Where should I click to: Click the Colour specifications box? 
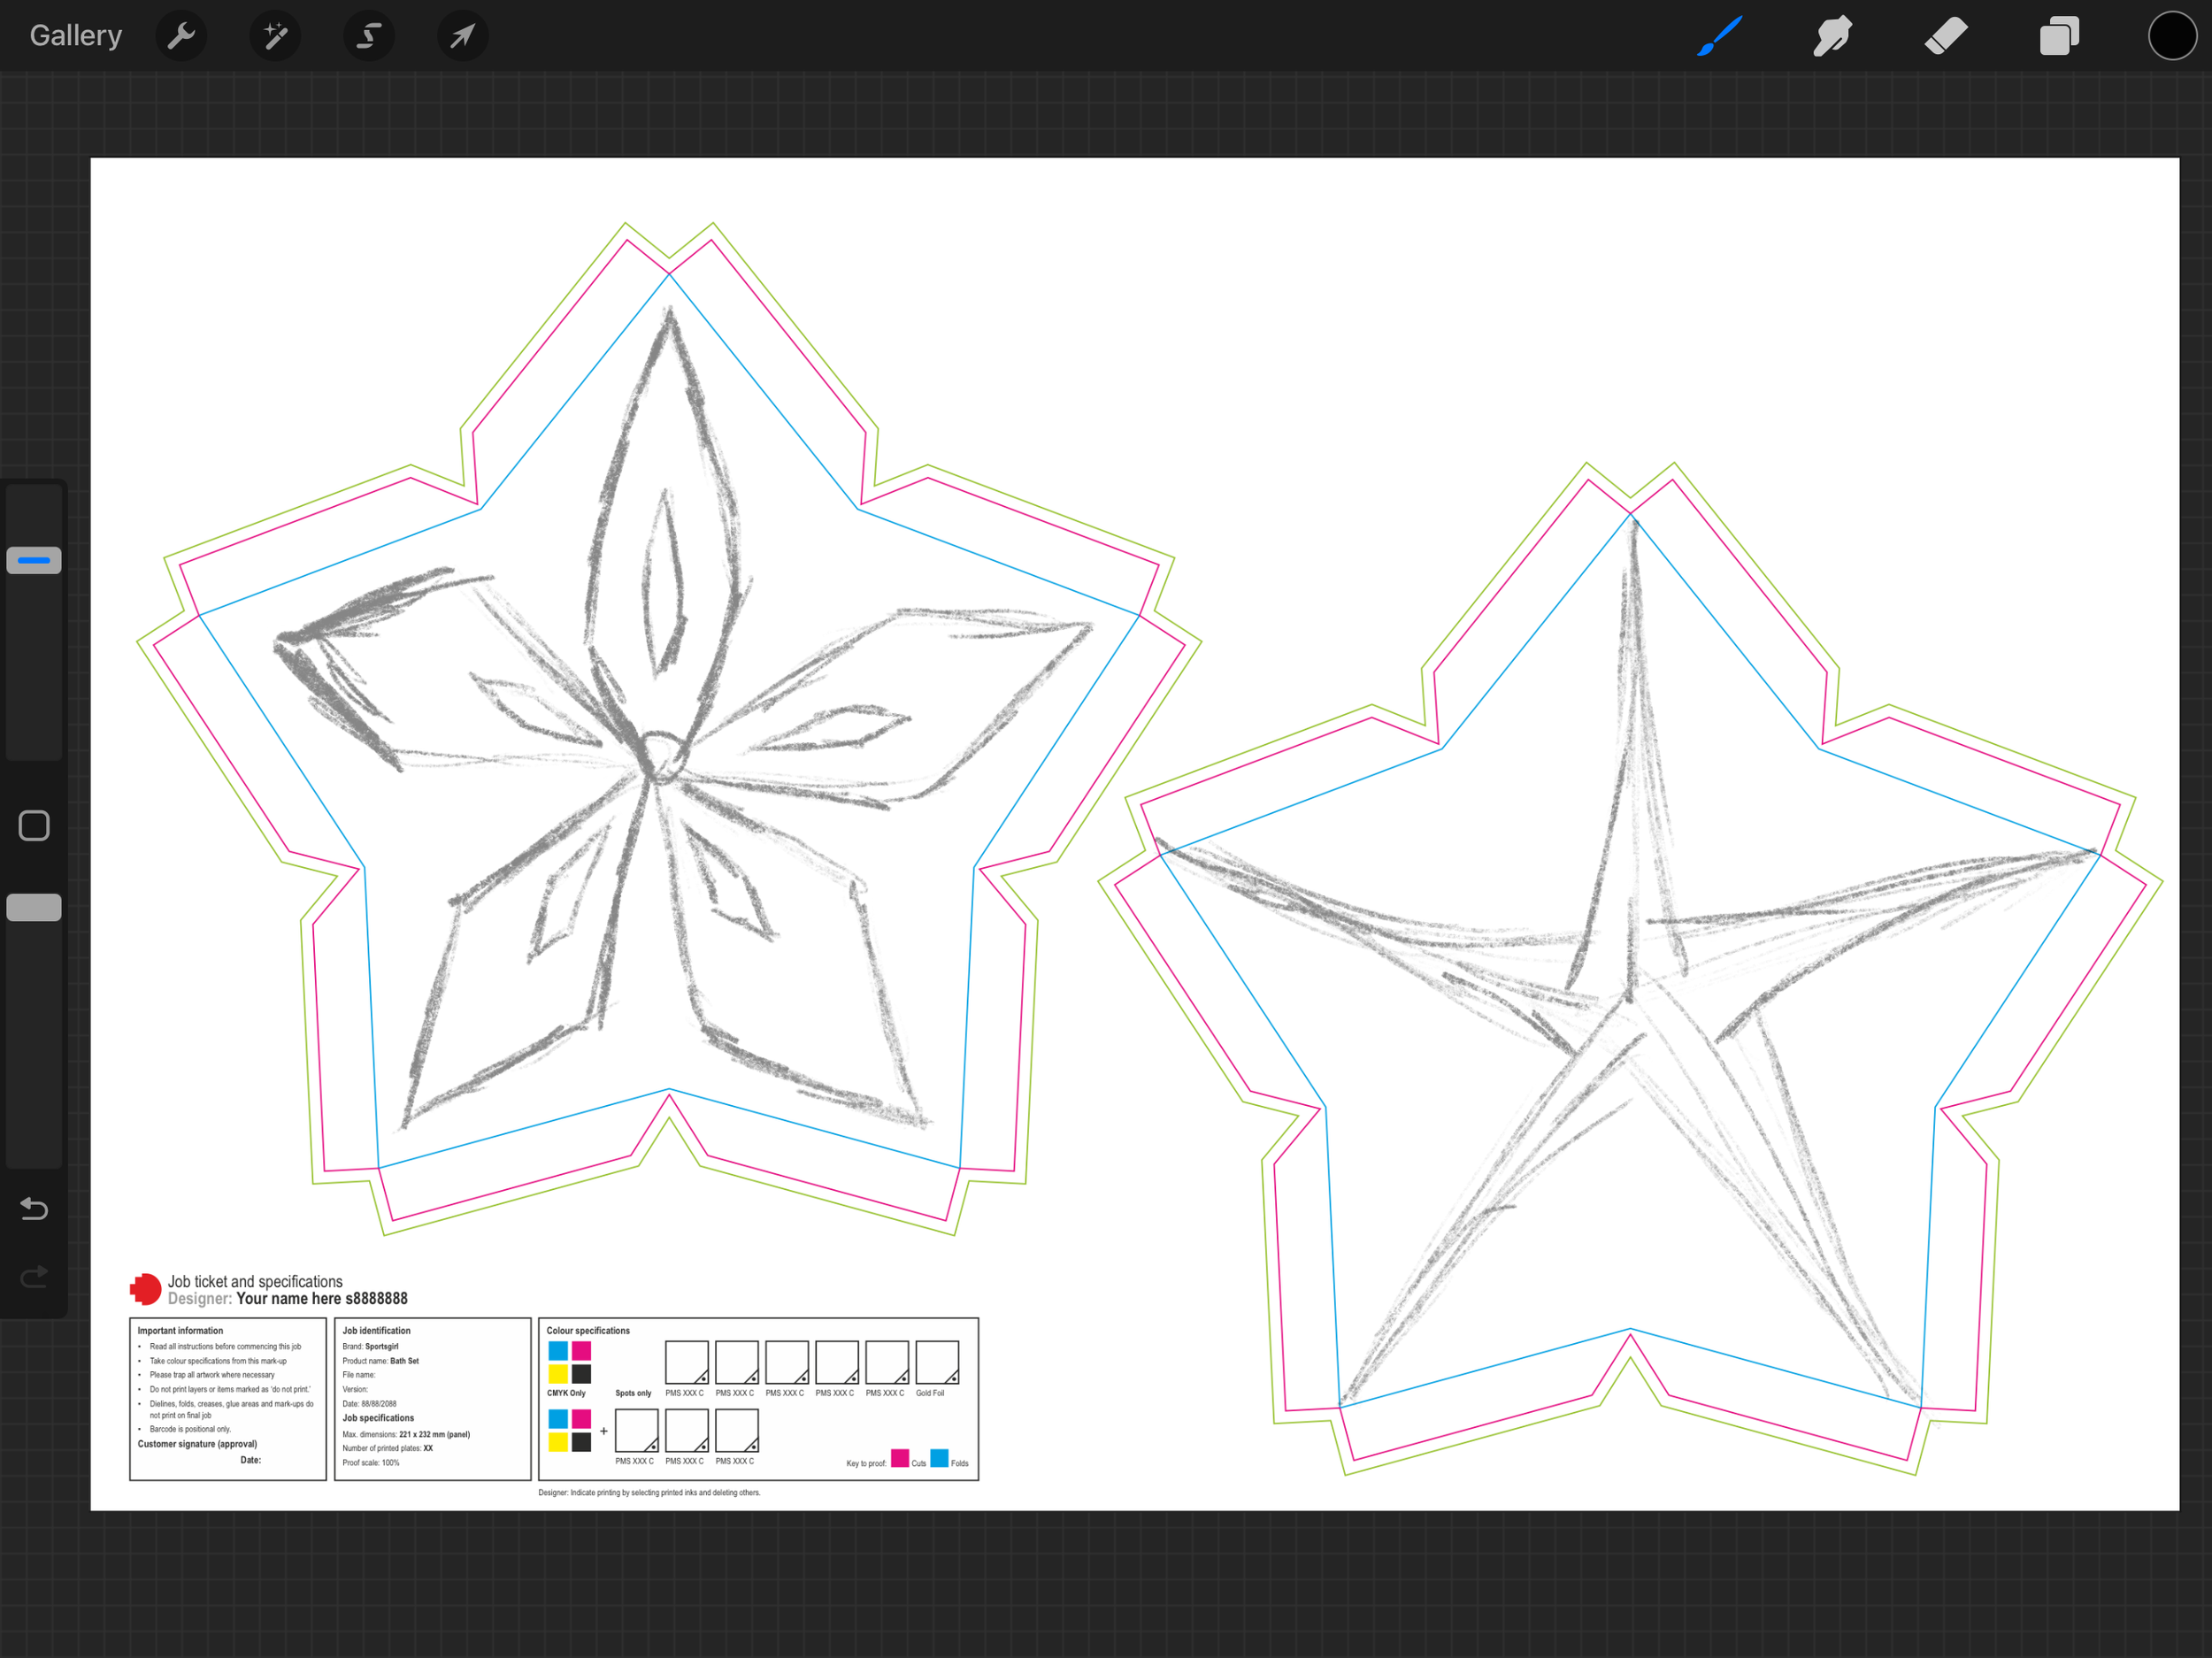pyautogui.click(x=758, y=1398)
